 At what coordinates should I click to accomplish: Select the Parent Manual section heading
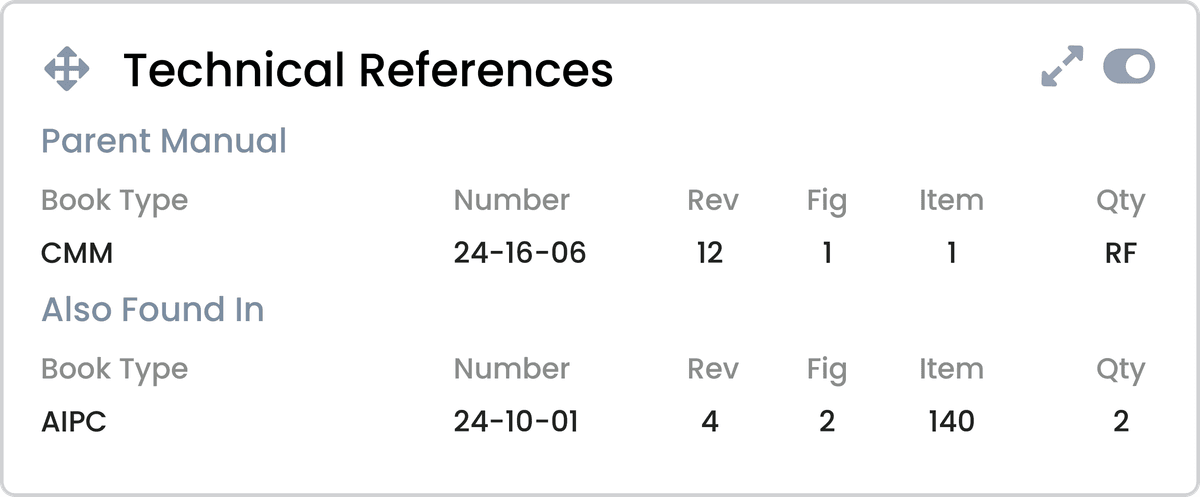pyautogui.click(x=164, y=141)
